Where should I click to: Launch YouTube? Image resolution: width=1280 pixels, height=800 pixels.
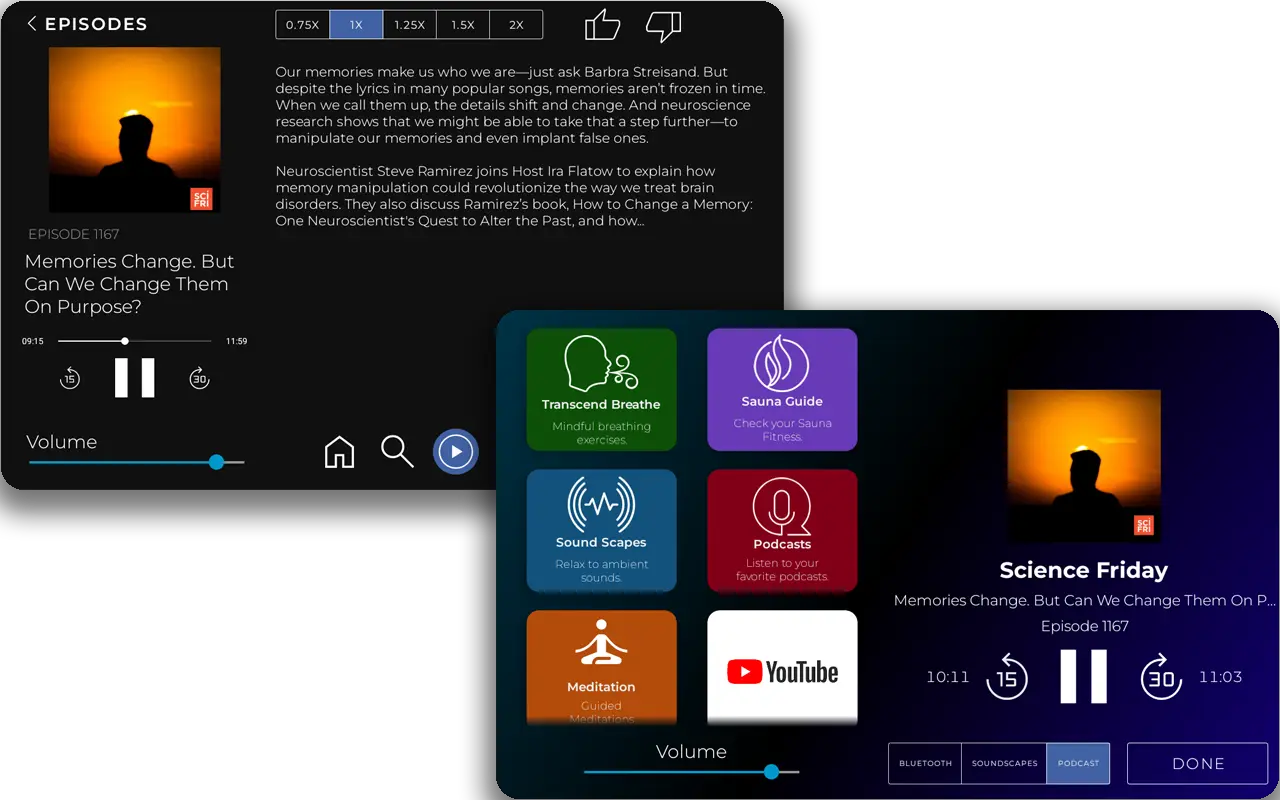coord(782,668)
